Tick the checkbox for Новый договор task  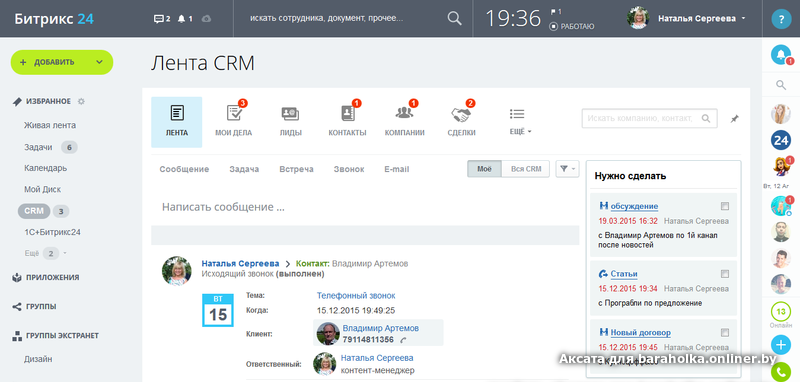tap(725, 333)
